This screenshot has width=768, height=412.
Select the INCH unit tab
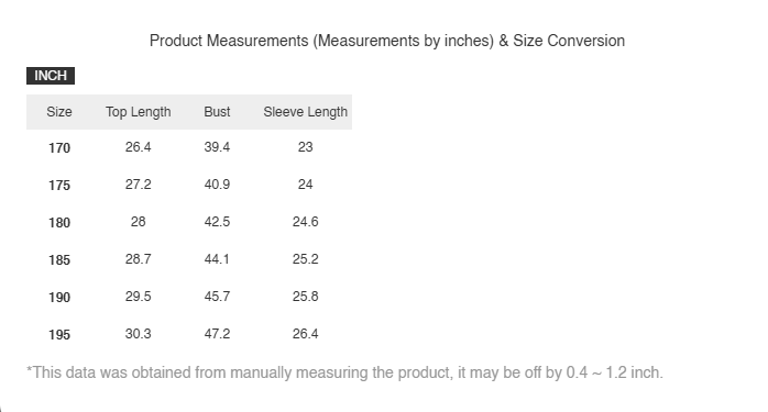(x=50, y=76)
